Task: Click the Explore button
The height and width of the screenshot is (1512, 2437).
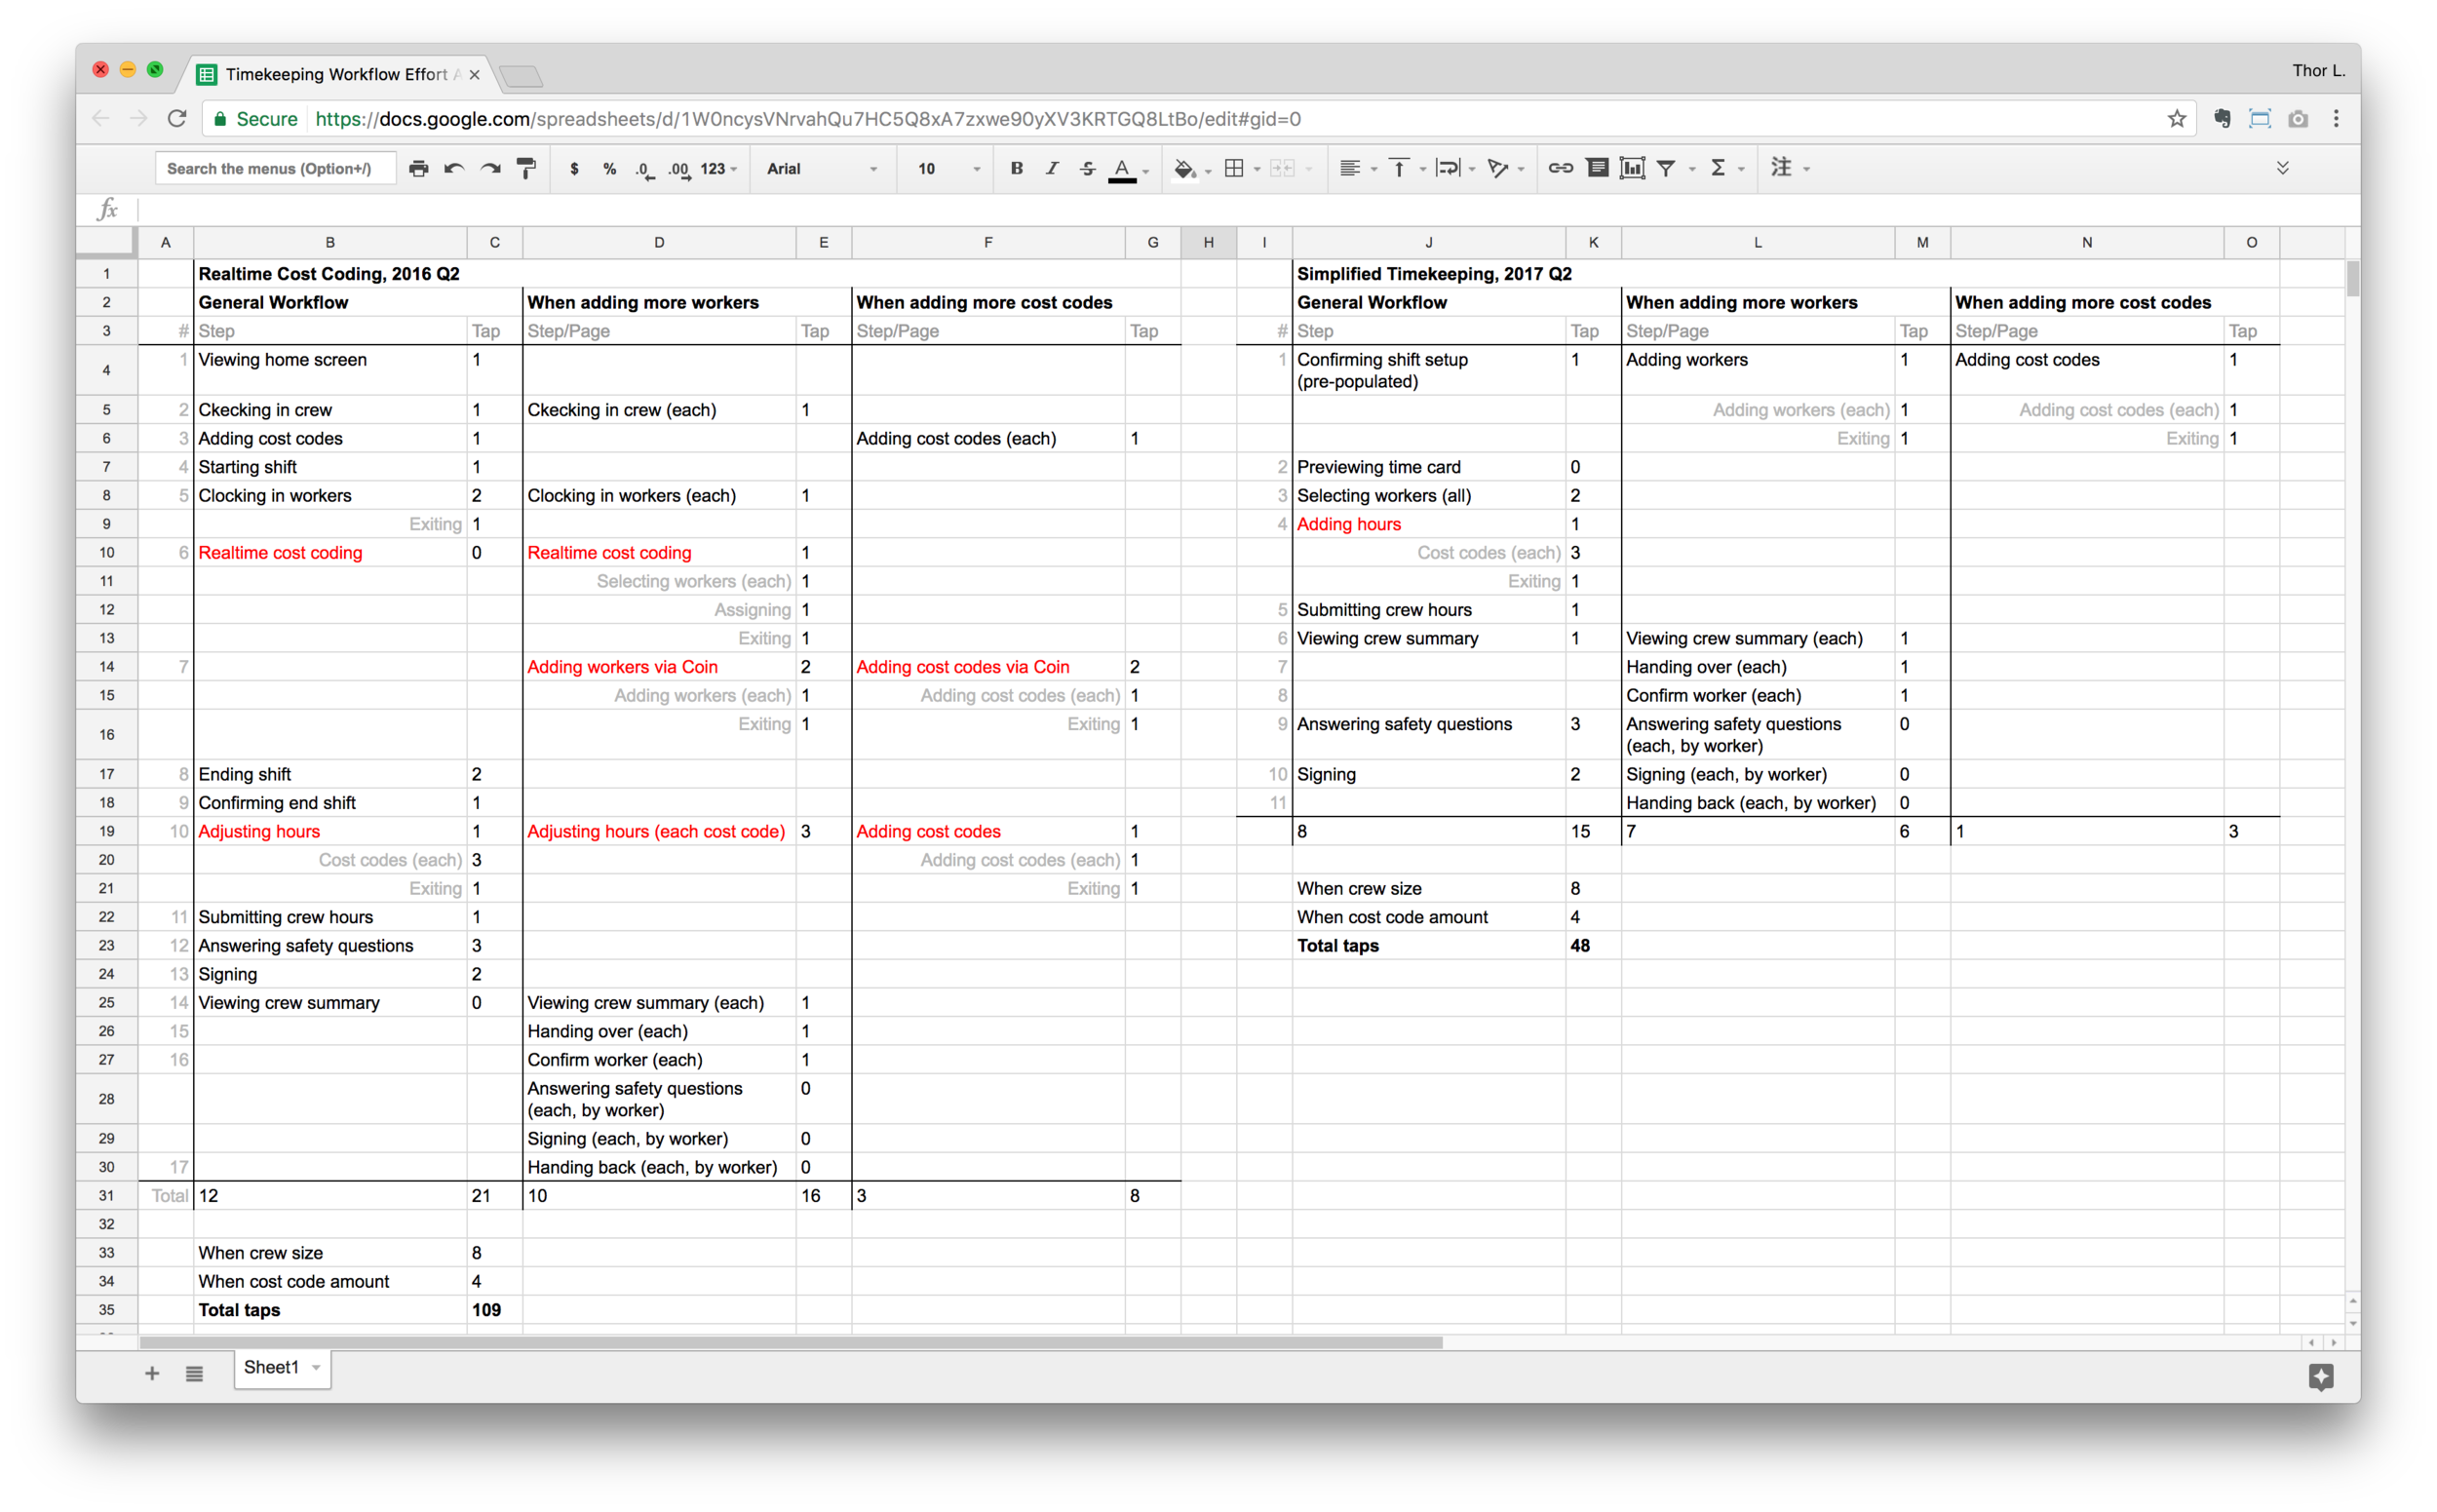Action: click(2321, 1376)
